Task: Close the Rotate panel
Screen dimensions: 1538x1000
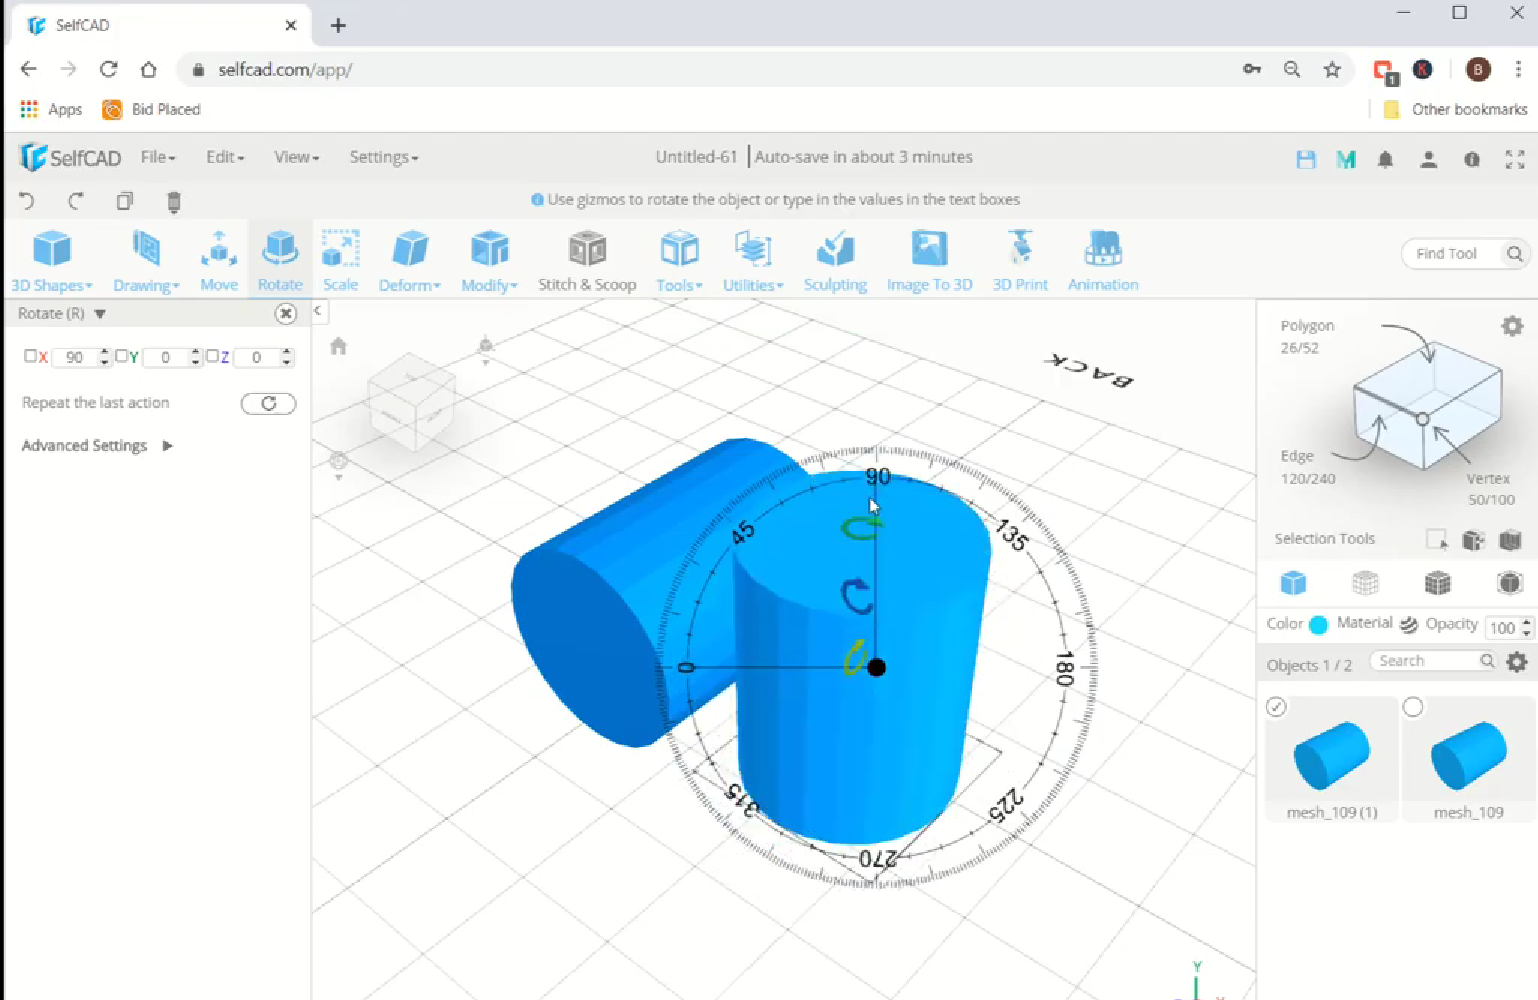Action: 286,314
